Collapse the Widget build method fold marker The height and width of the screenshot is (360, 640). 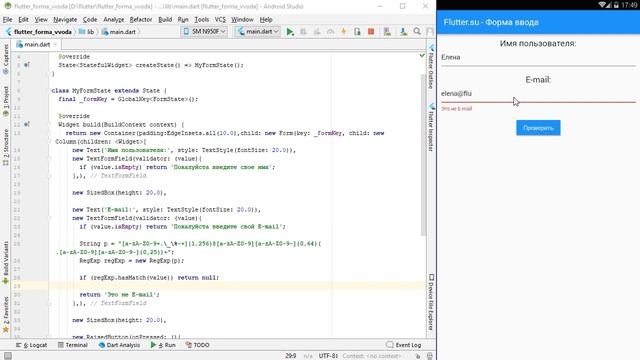pos(49,124)
